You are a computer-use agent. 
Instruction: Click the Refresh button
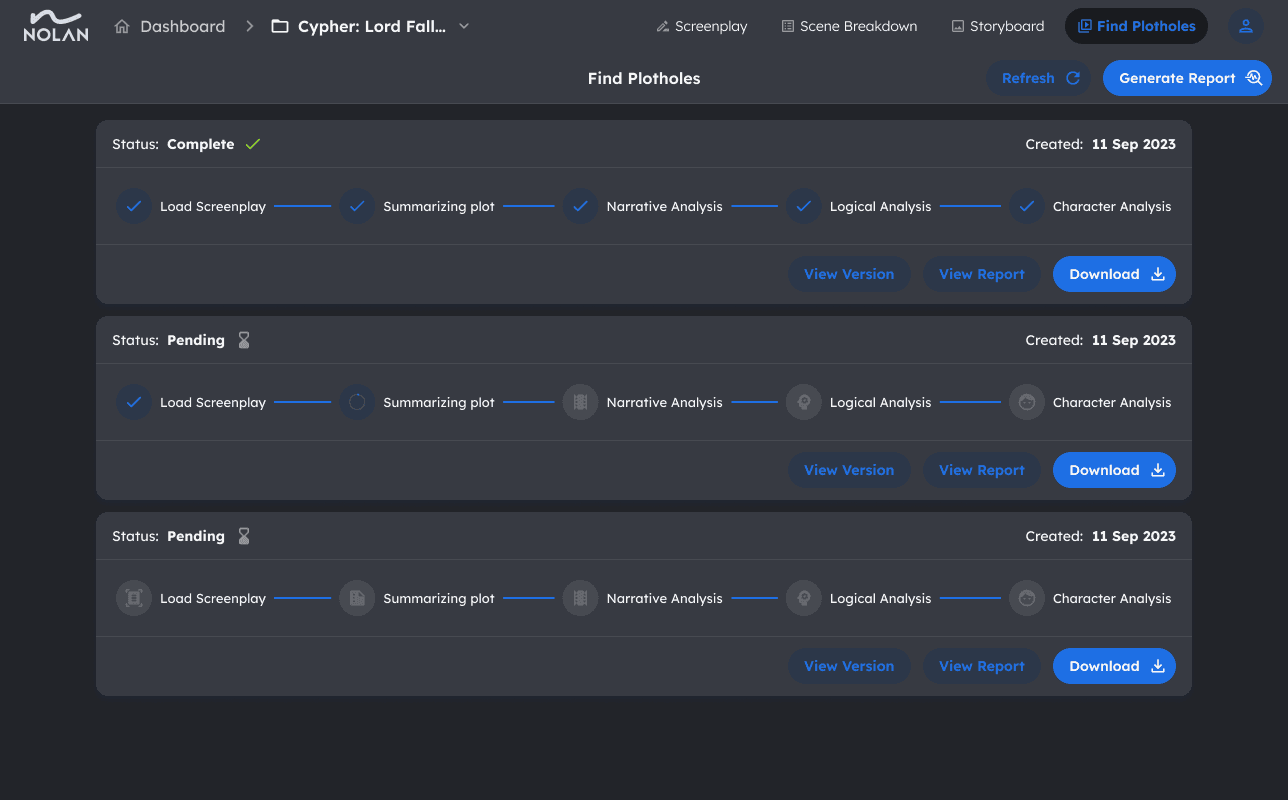pos(1038,78)
